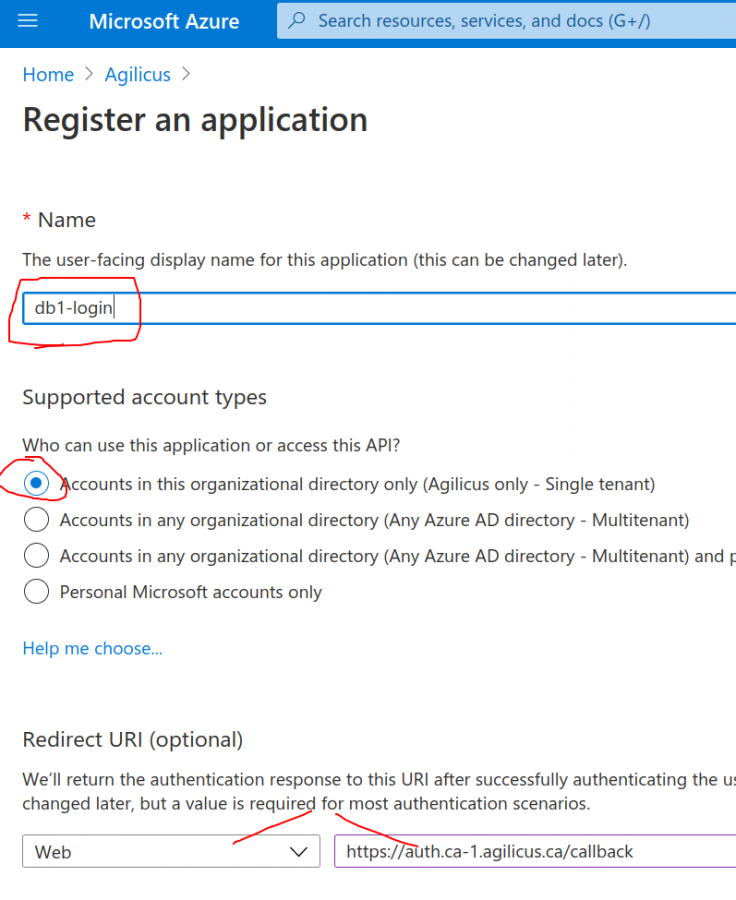Select Single tenant account type radio
Viewport: 736px width, 900px height.
click(36, 483)
